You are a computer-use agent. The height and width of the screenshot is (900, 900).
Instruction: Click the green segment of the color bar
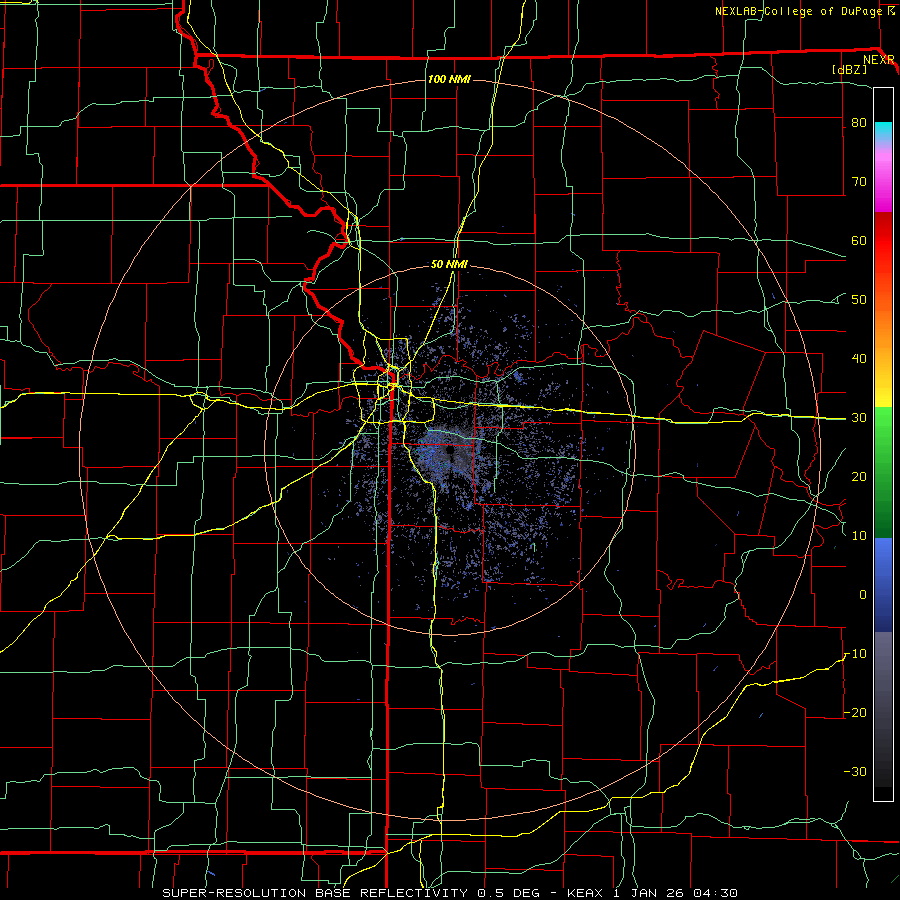coord(883,472)
